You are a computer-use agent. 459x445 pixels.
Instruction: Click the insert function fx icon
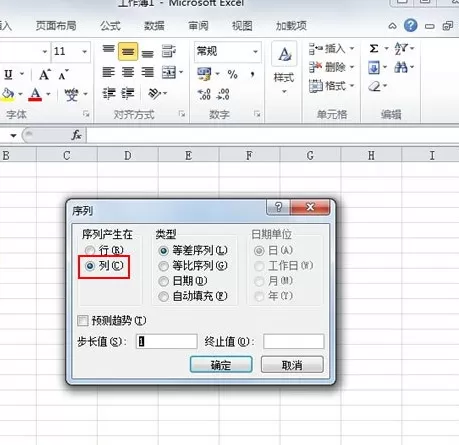pos(76,135)
